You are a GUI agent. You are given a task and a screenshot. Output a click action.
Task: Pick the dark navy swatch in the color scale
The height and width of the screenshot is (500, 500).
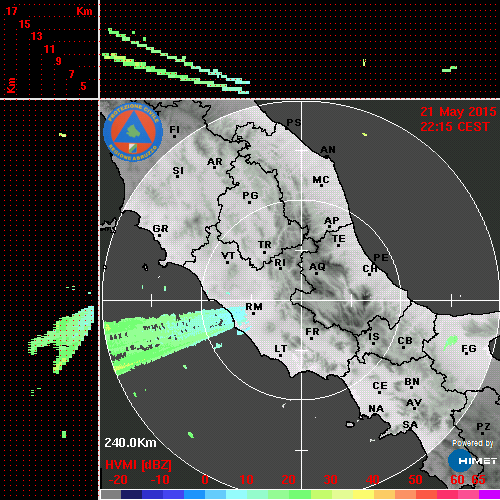(x=131, y=495)
